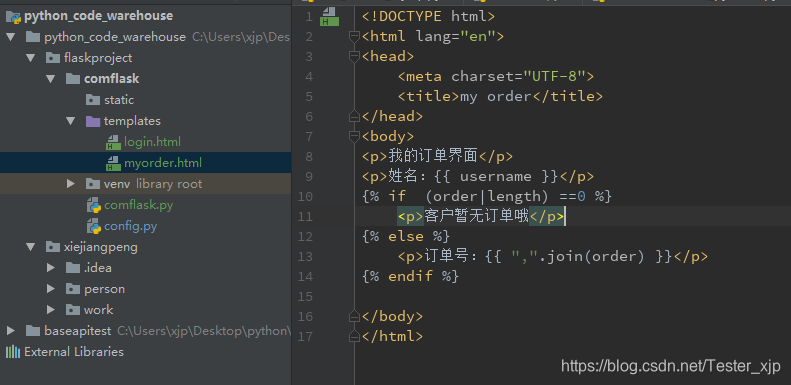
Task: Click the '{% endif %}' statement
Action: point(410,277)
